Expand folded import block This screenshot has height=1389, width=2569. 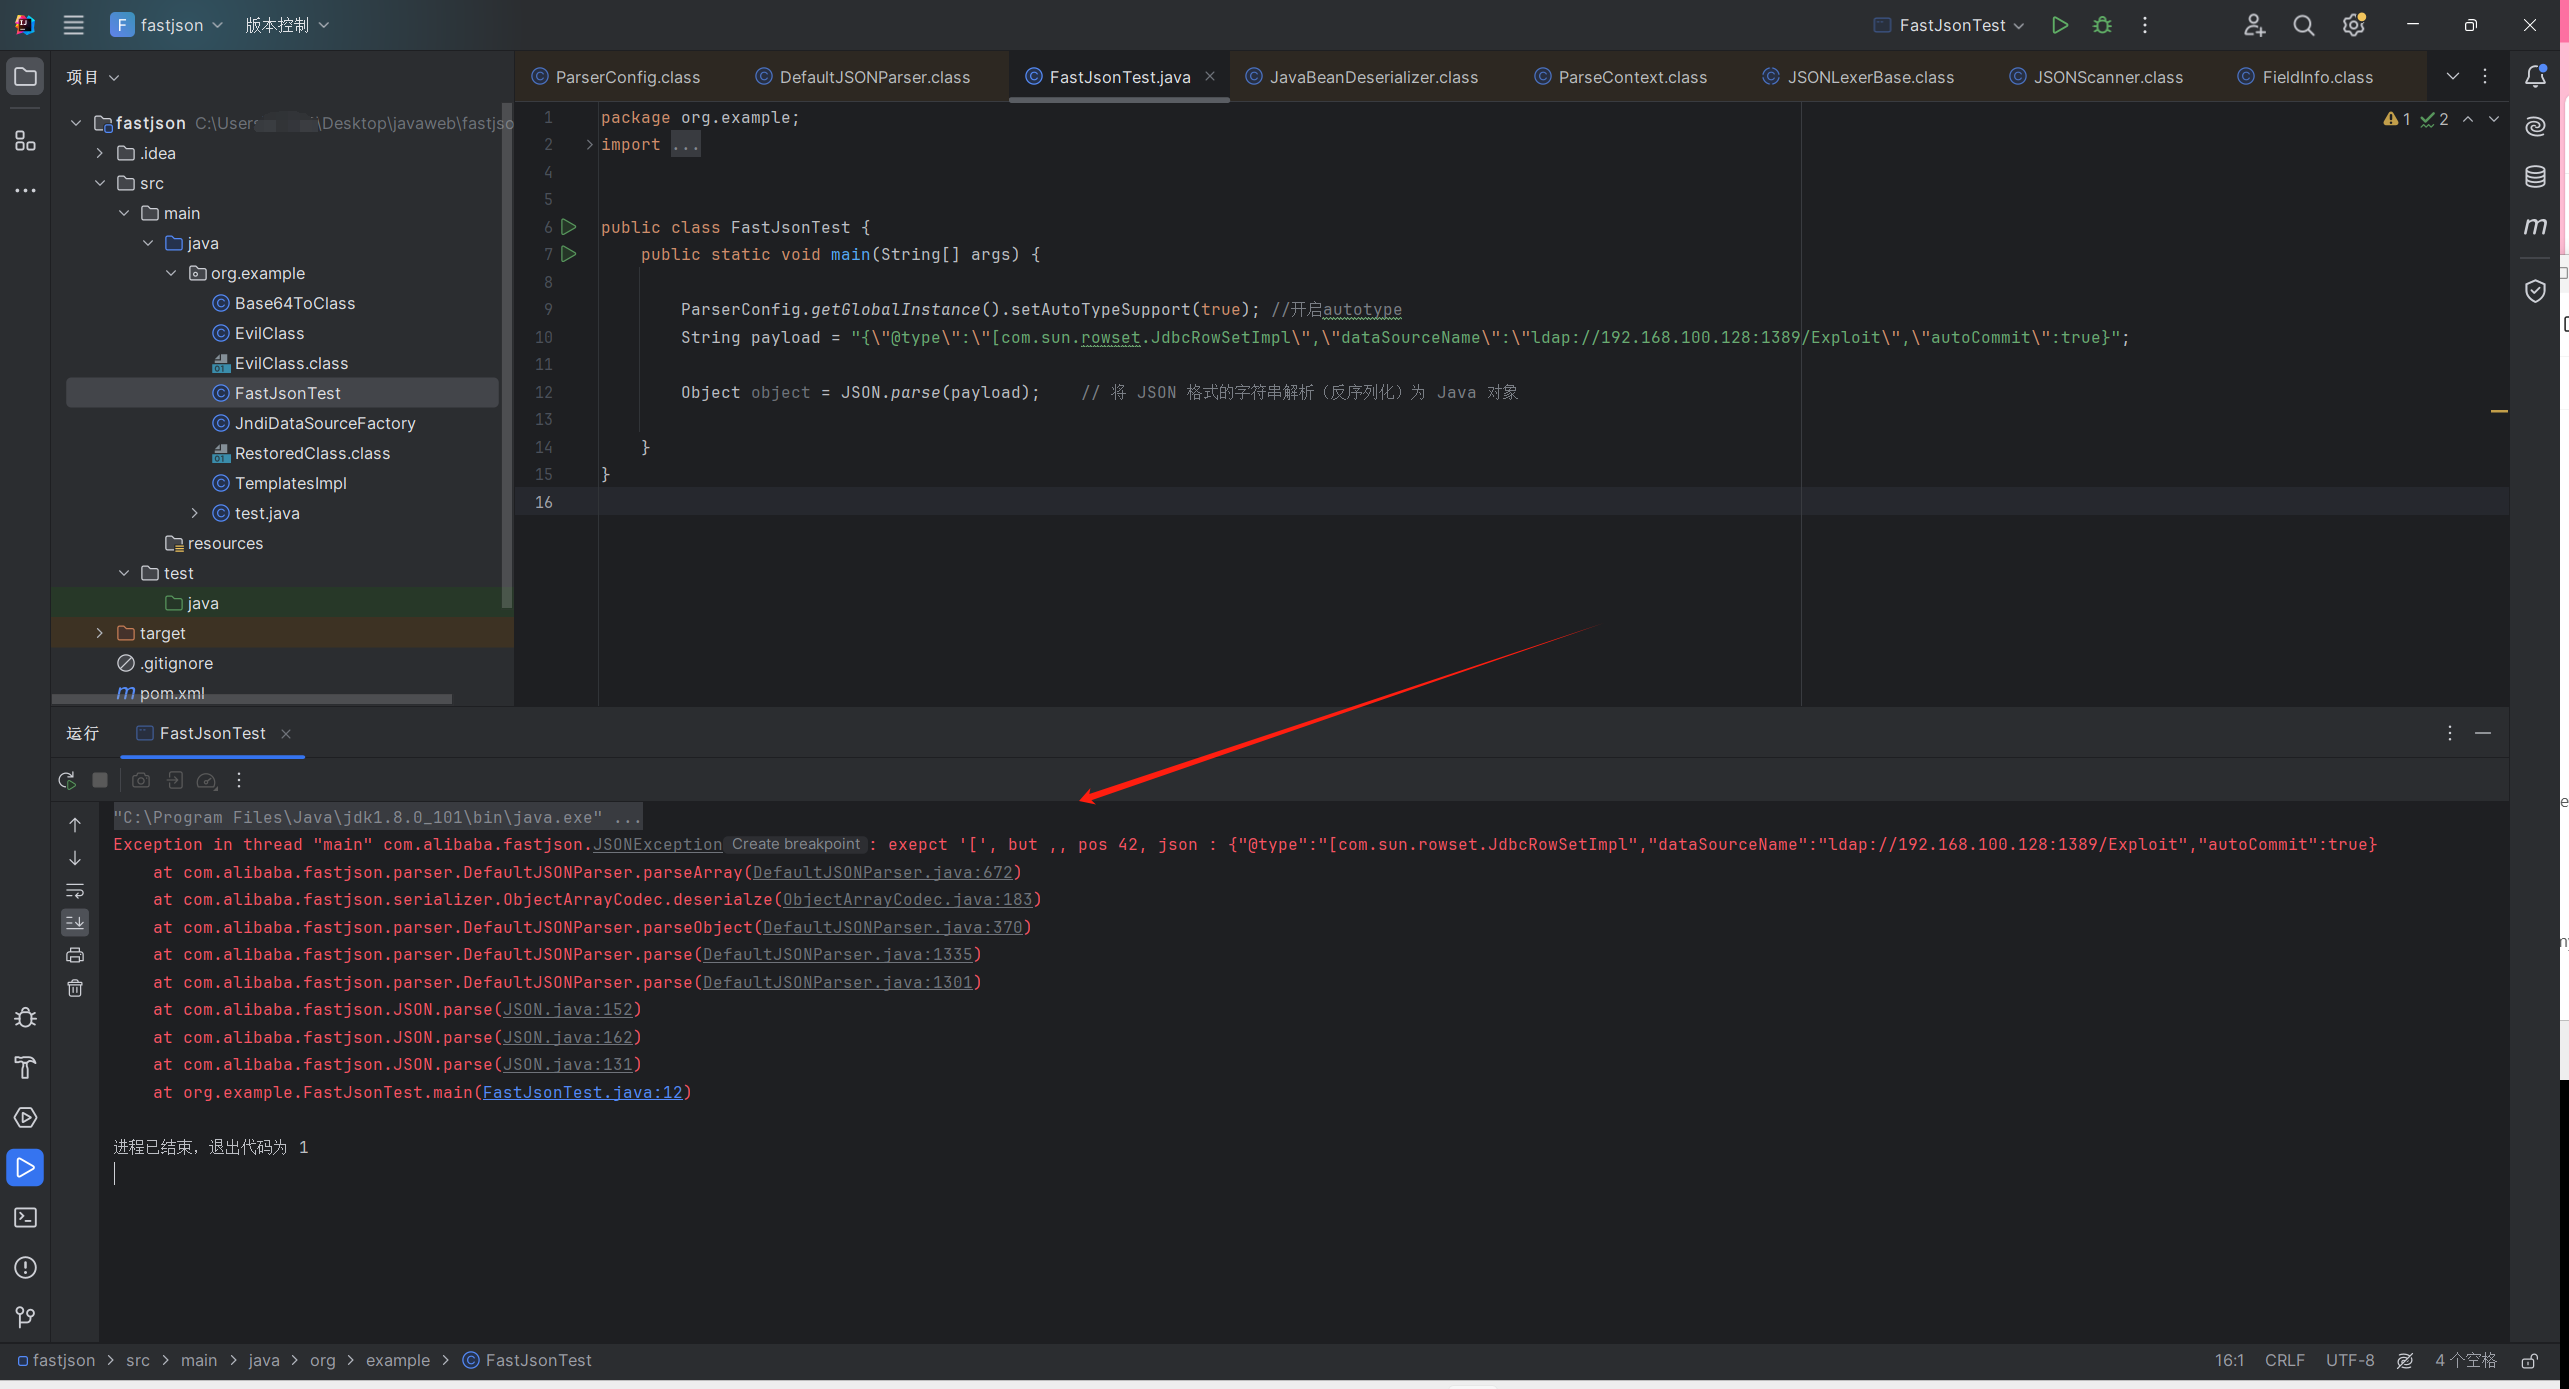click(589, 145)
